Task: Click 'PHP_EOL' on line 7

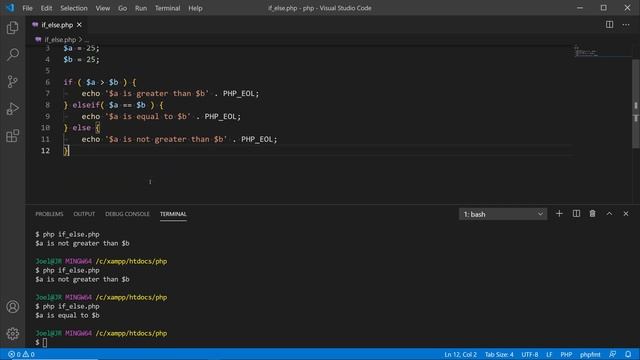Action: [x=239, y=93]
